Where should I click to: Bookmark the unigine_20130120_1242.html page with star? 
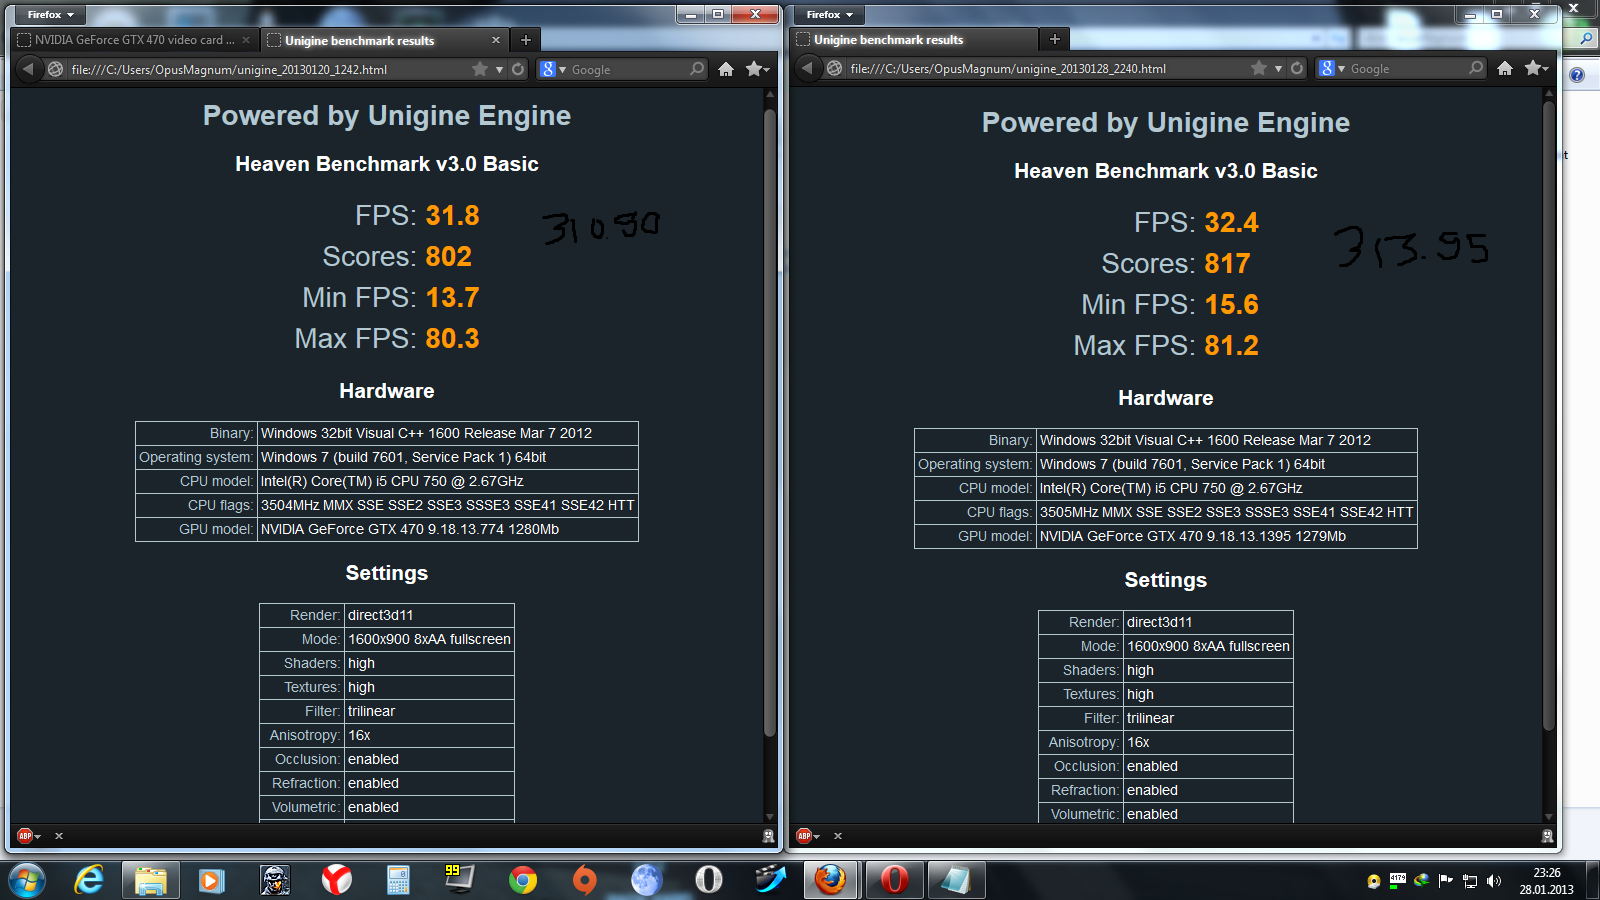(480, 69)
